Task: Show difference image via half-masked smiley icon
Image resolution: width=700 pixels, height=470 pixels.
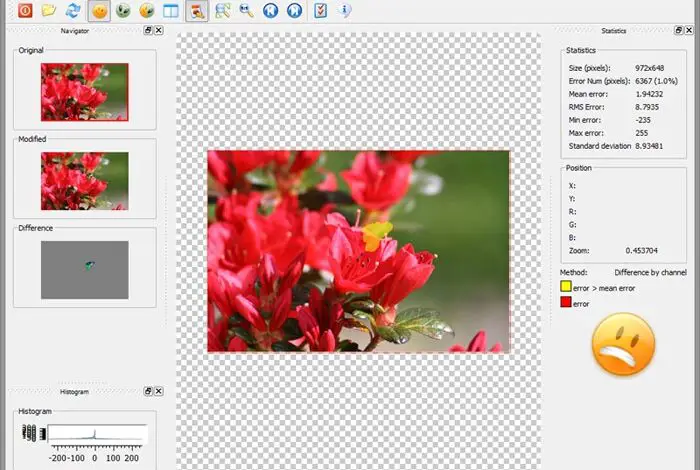Action: [146, 10]
